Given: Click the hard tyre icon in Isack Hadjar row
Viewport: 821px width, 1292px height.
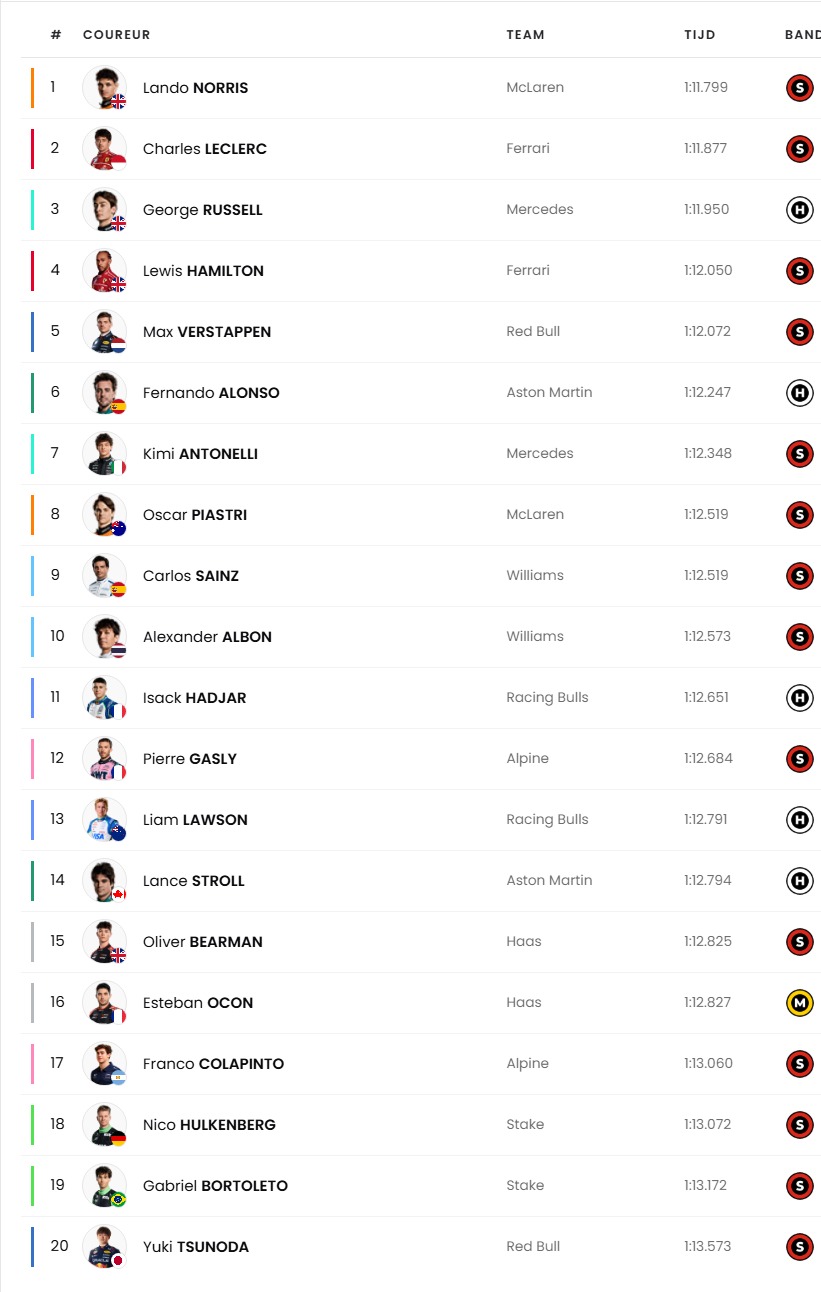Looking at the screenshot, I should pos(799,698).
